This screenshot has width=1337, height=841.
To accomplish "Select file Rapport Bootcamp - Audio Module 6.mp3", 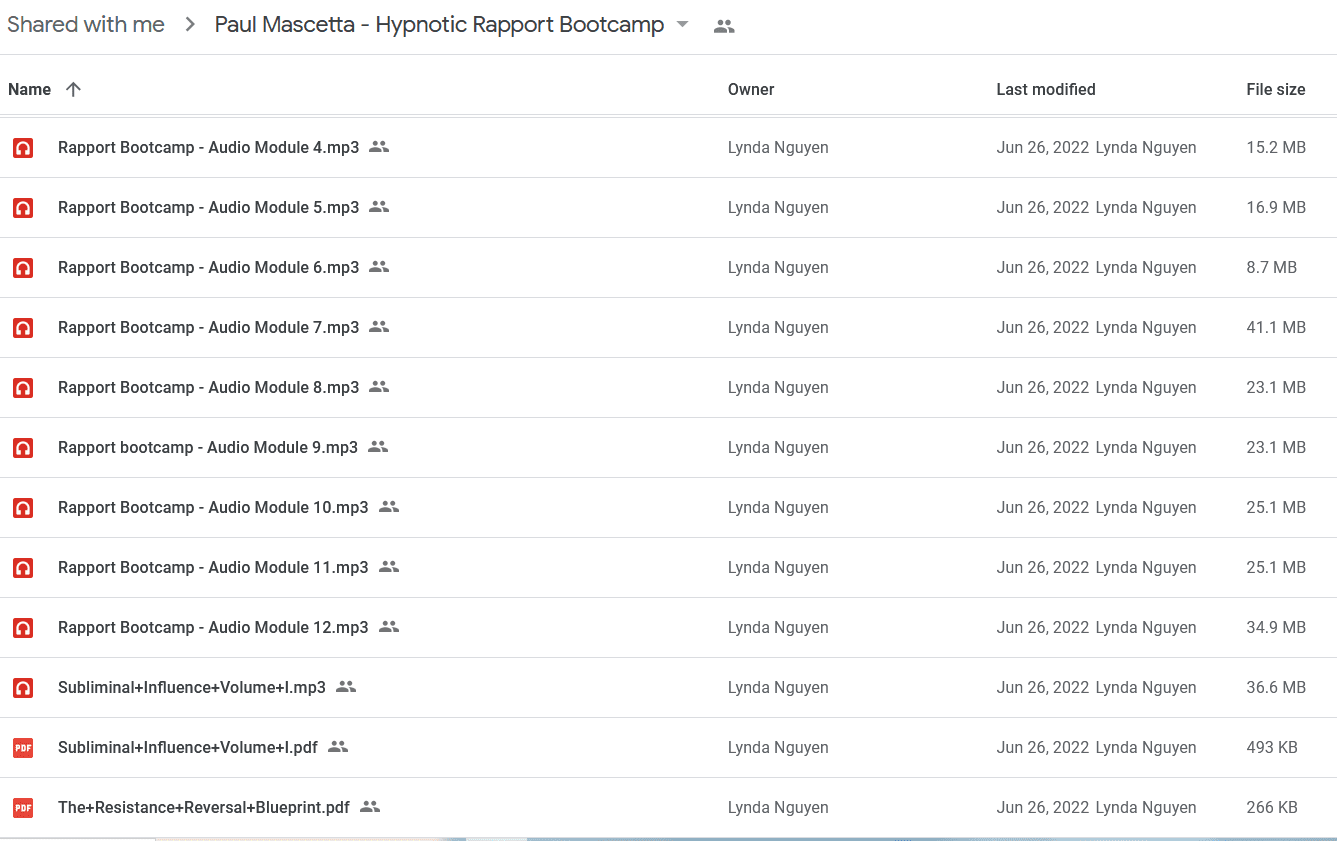I will point(208,267).
